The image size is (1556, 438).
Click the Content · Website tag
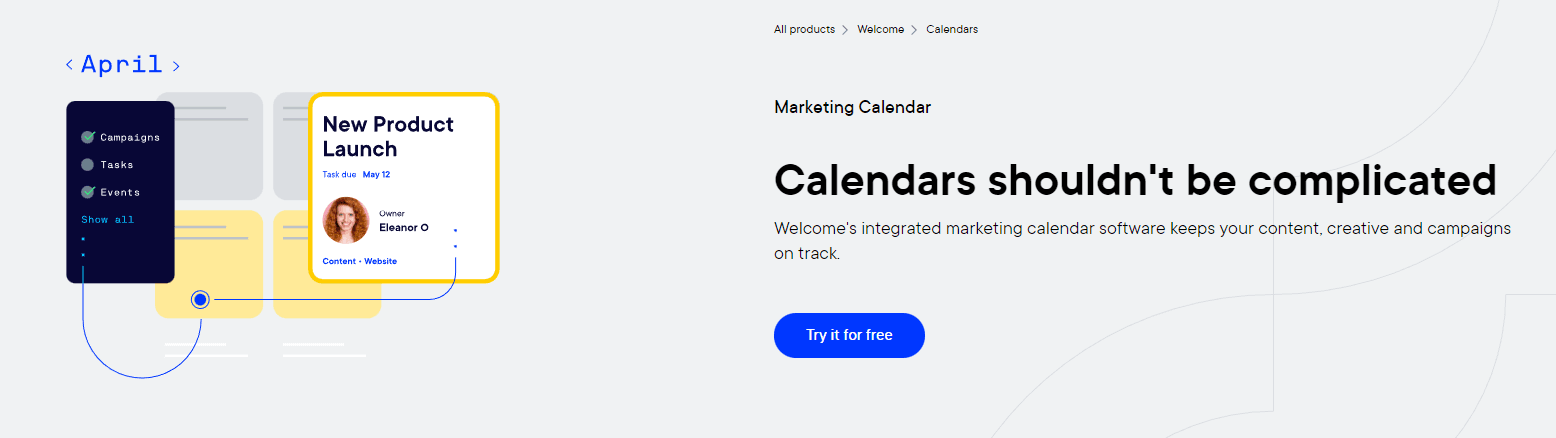[359, 261]
